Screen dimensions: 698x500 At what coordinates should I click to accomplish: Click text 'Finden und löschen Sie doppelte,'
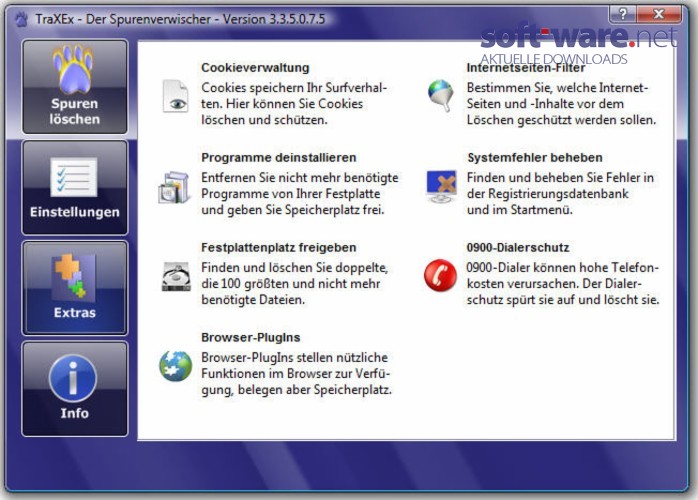[295, 268]
